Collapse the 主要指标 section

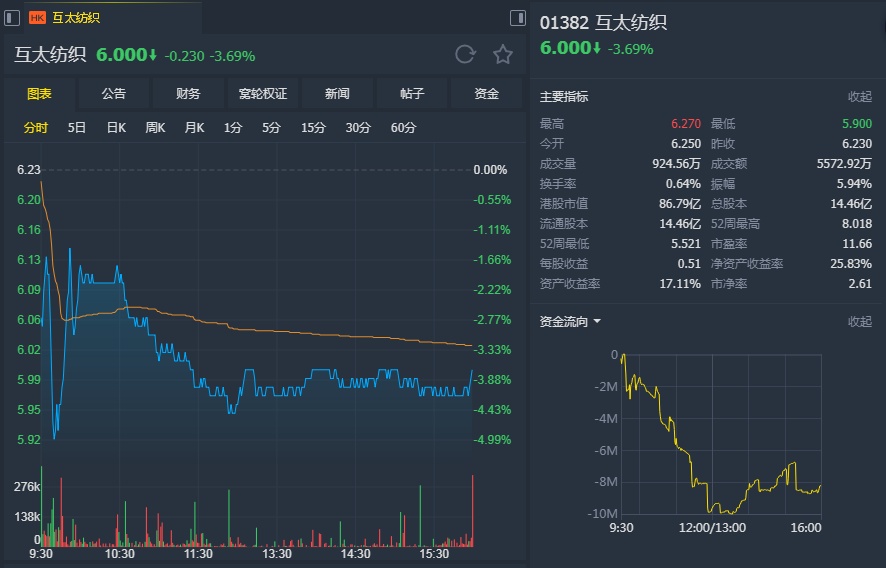click(x=859, y=97)
